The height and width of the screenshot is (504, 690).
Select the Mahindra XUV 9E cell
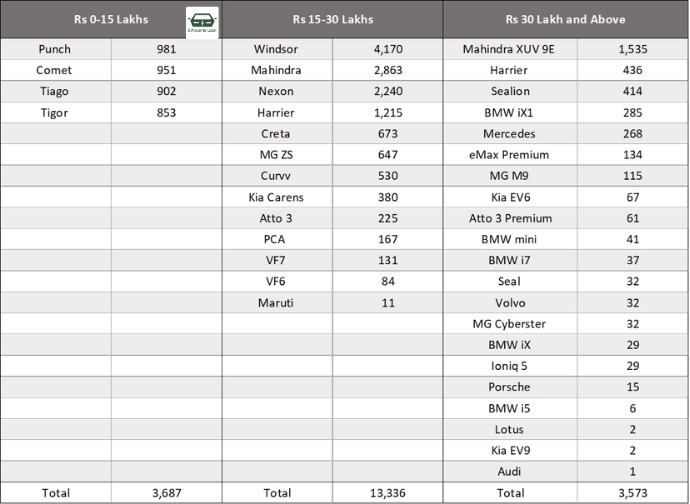pos(510,49)
